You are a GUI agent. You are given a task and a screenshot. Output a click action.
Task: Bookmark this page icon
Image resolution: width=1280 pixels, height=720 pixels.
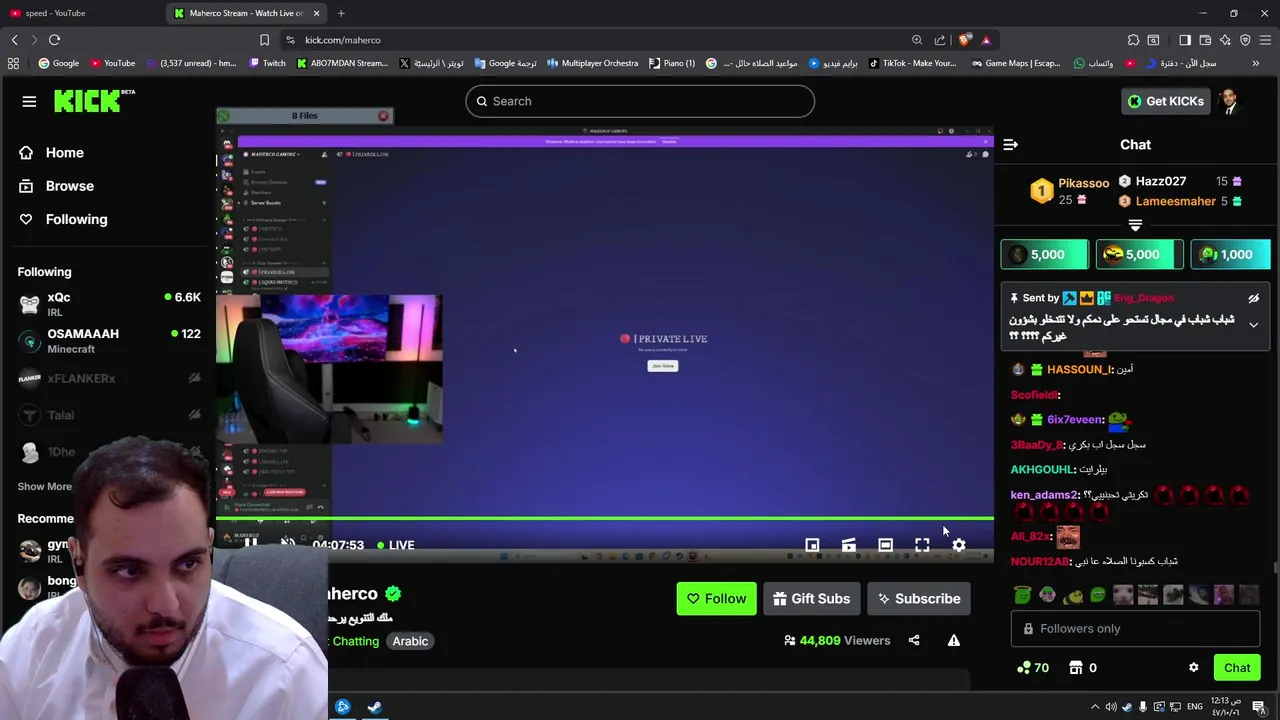pos(264,40)
